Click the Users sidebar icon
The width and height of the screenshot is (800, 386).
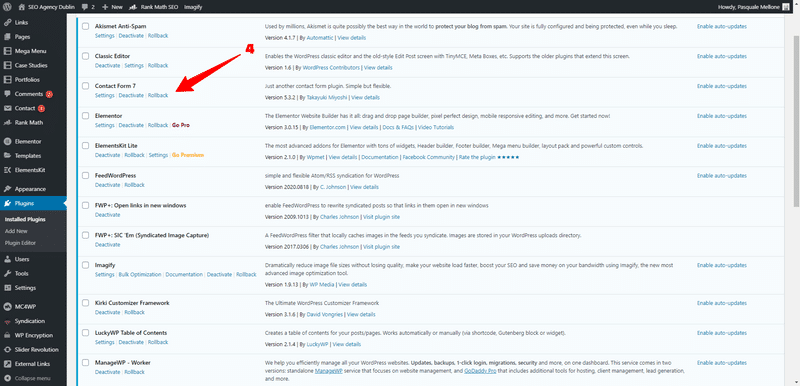[x=7, y=259]
